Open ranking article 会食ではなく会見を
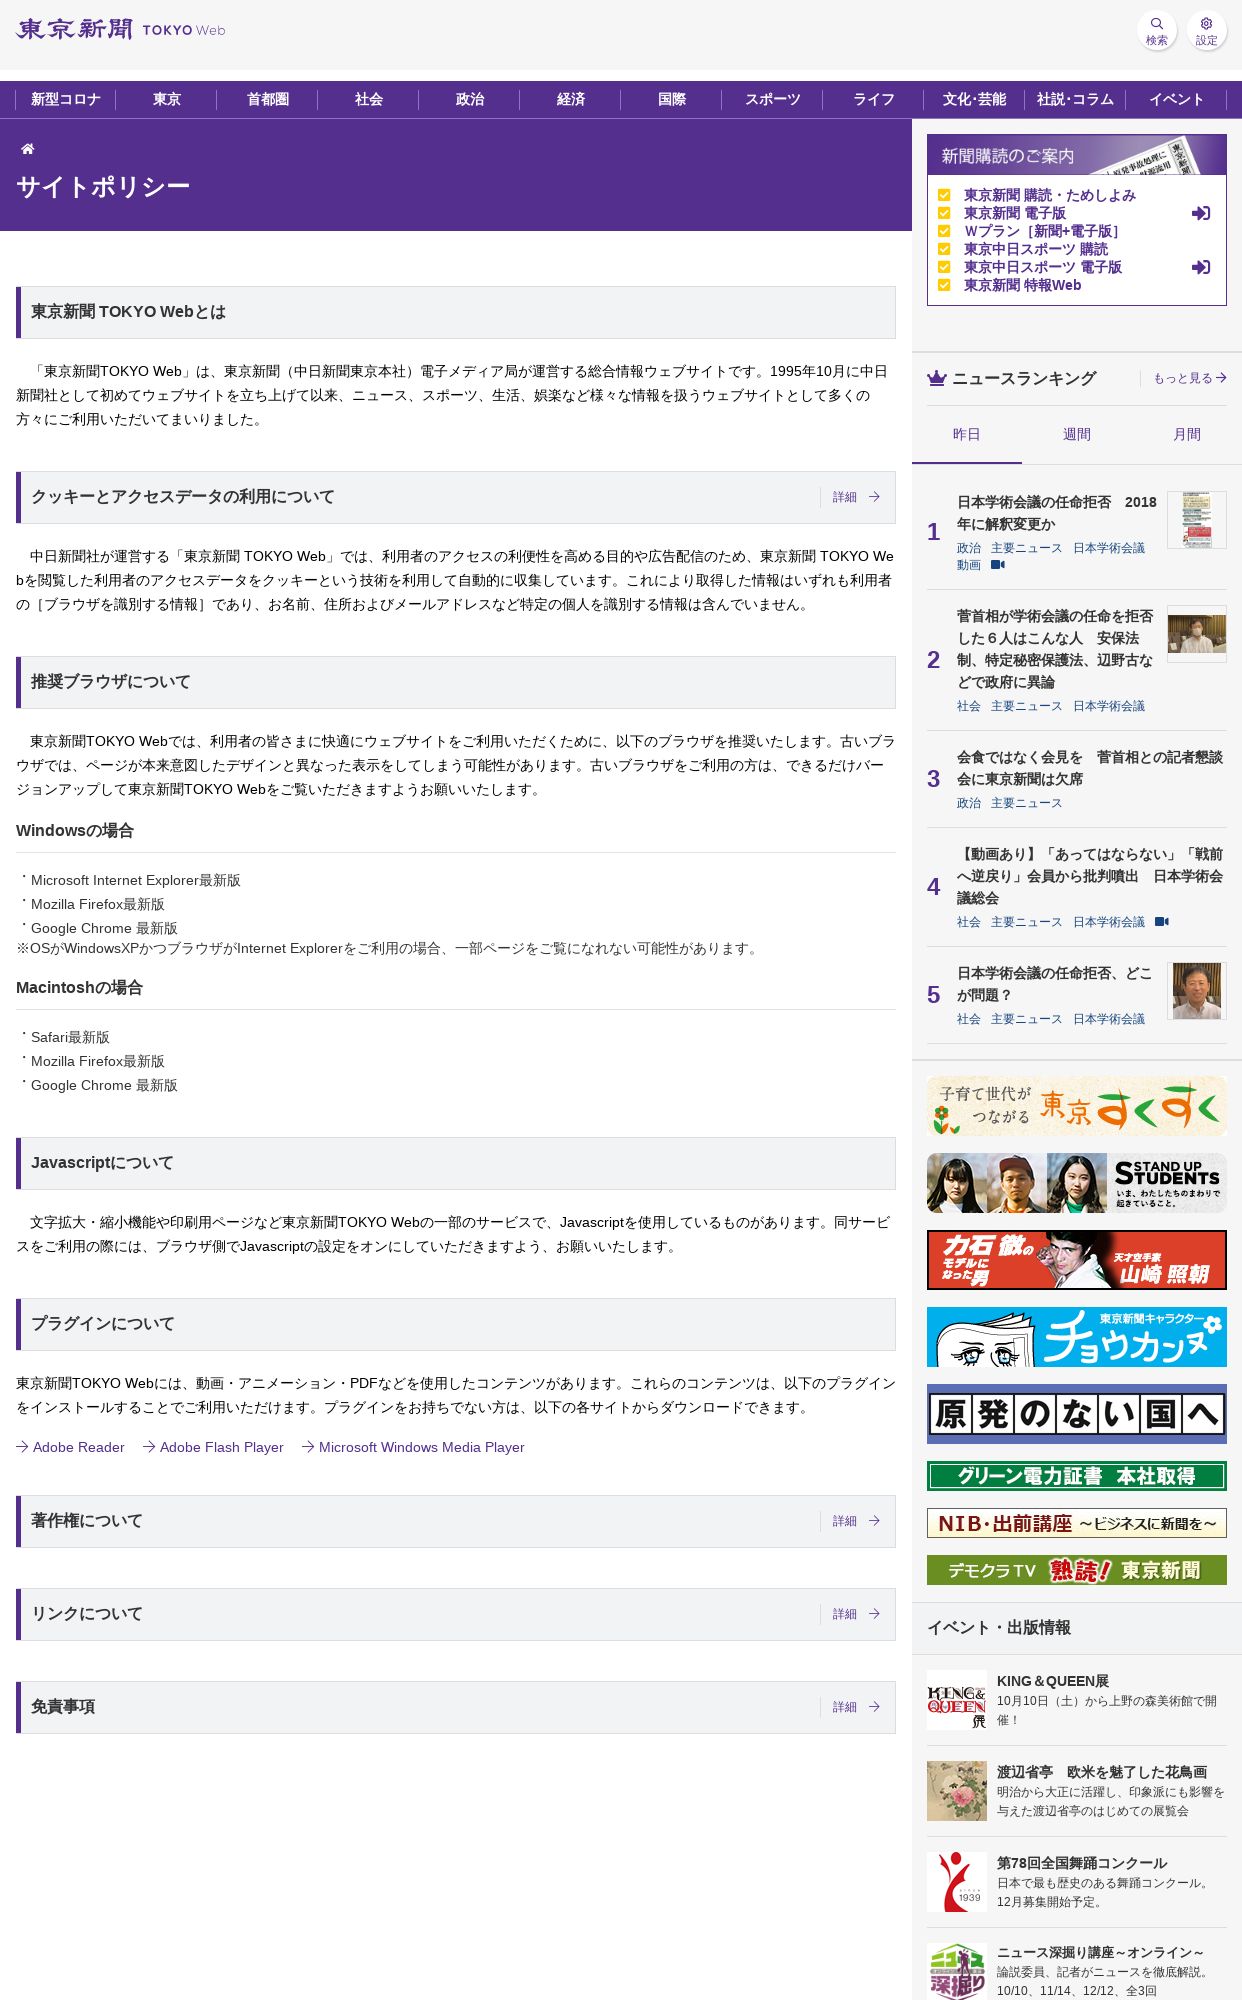 [1090, 768]
